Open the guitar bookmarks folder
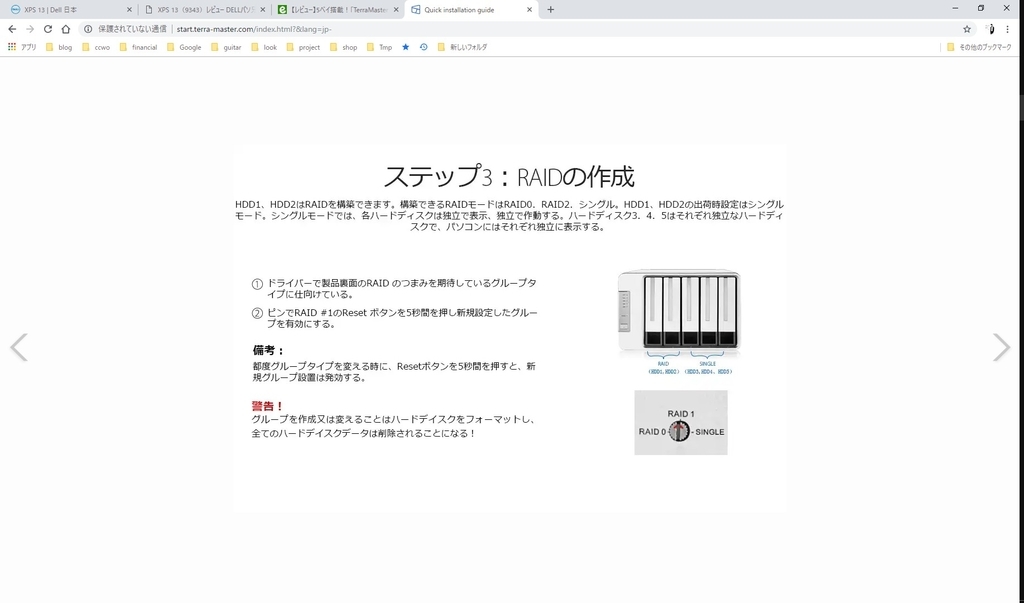 pyautogui.click(x=226, y=47)
